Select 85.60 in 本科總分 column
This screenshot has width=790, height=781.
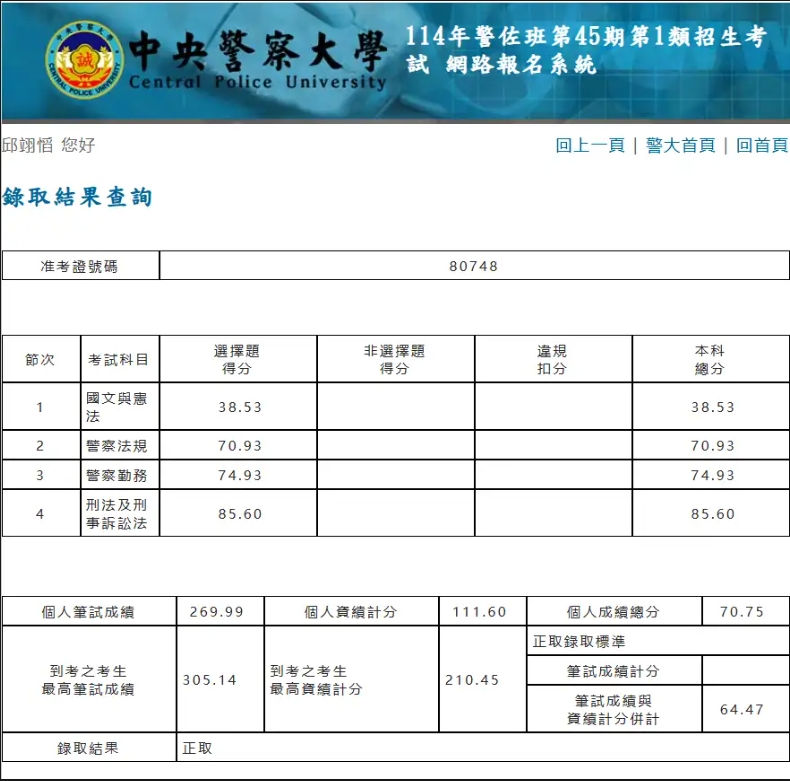click(x=713, y=514)
